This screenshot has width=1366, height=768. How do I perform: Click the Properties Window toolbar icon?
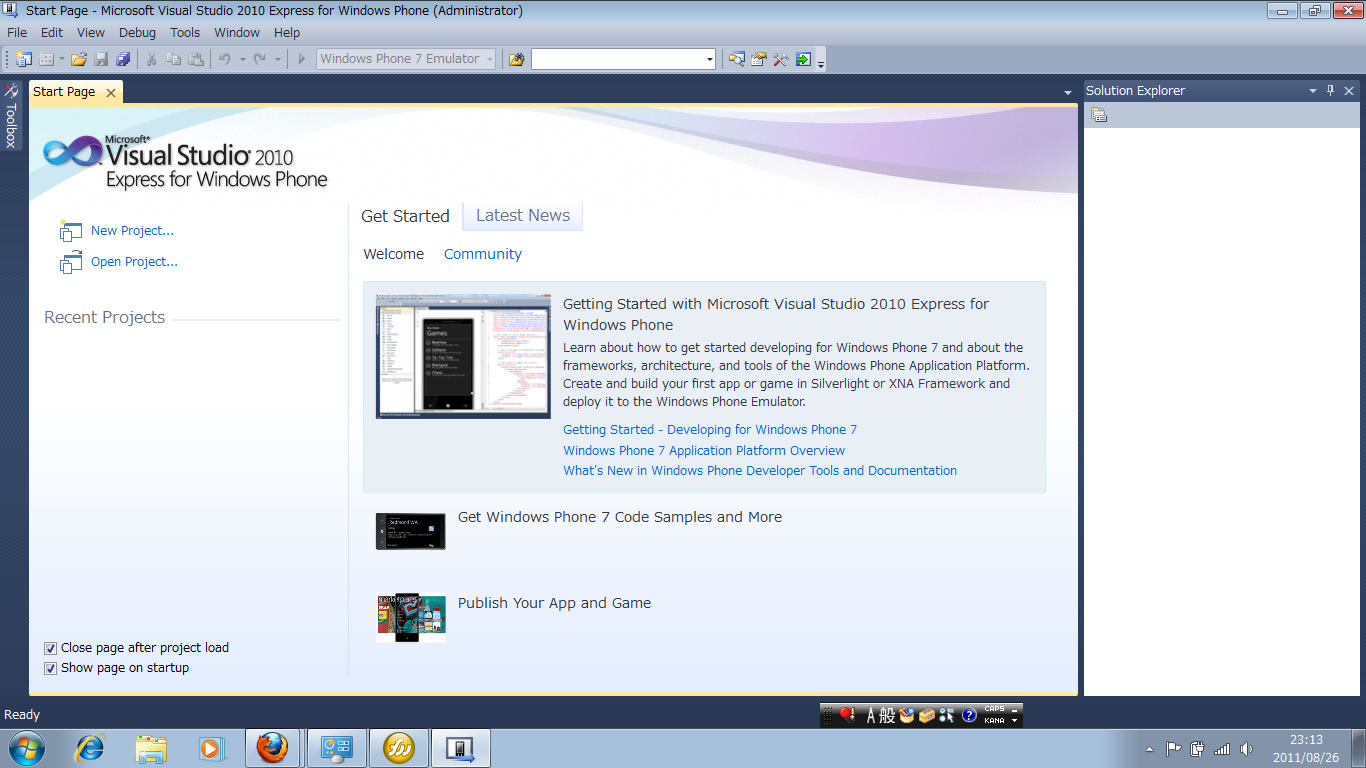(x=759, y=59)
